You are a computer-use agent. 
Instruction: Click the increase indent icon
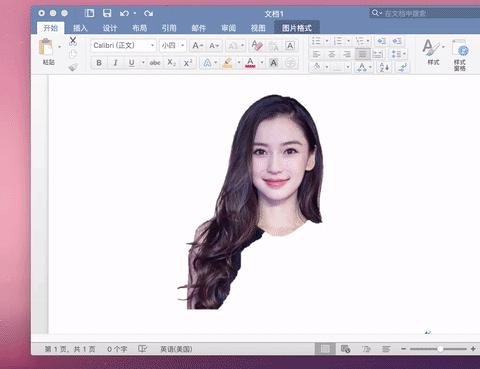coord(397,41)
